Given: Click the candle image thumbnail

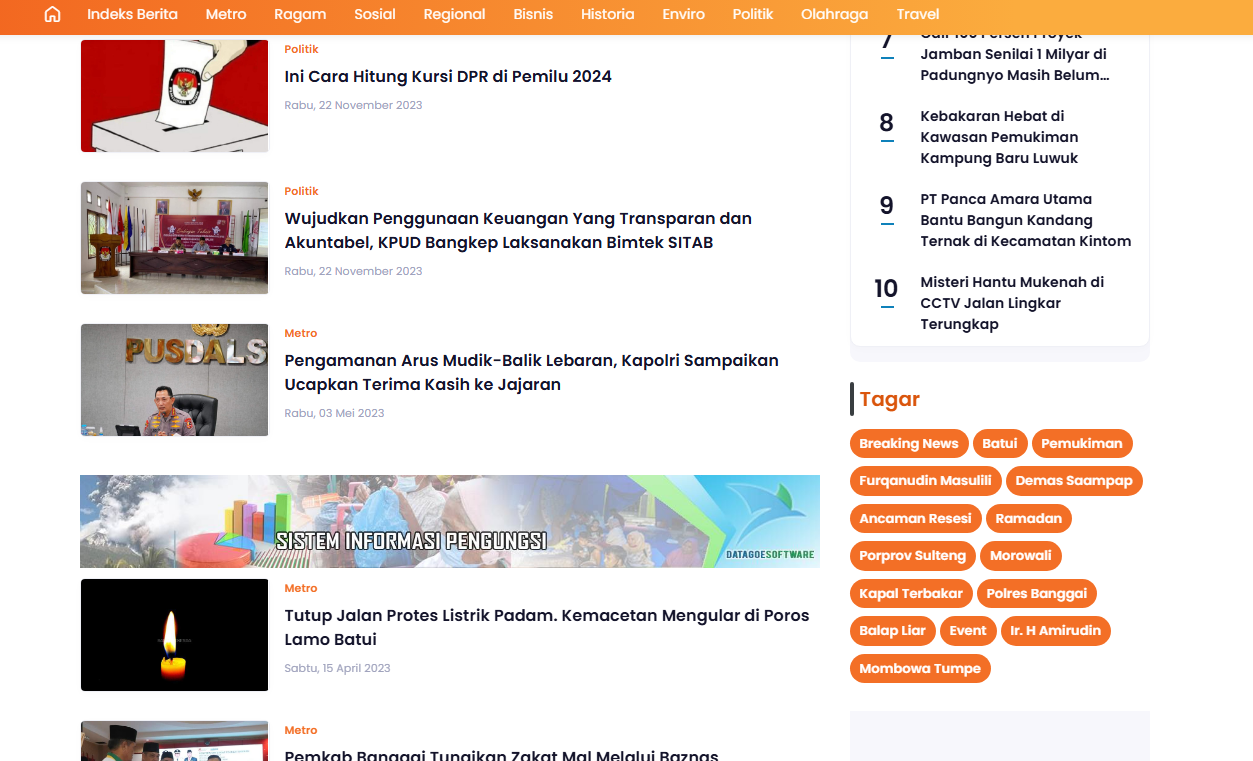Looking at the screenshot, I should (174, 635).
